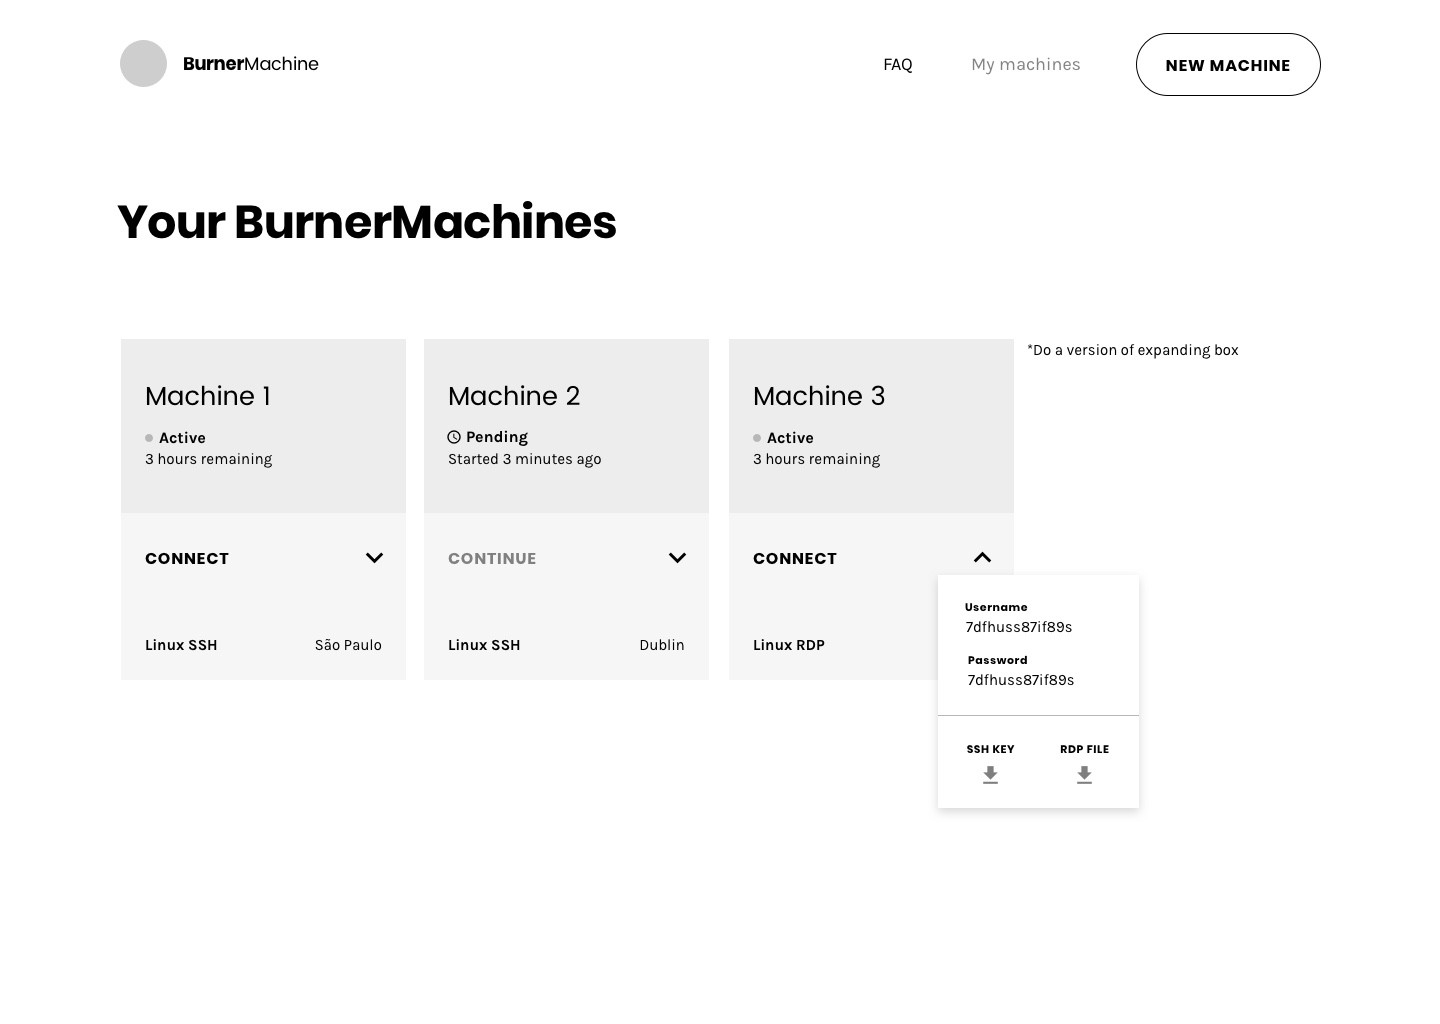Image resolution: width=1440 pixels, height=1024 pixels.
Task: Expand Machine 1 connect chevron
Action: (374, 558)
